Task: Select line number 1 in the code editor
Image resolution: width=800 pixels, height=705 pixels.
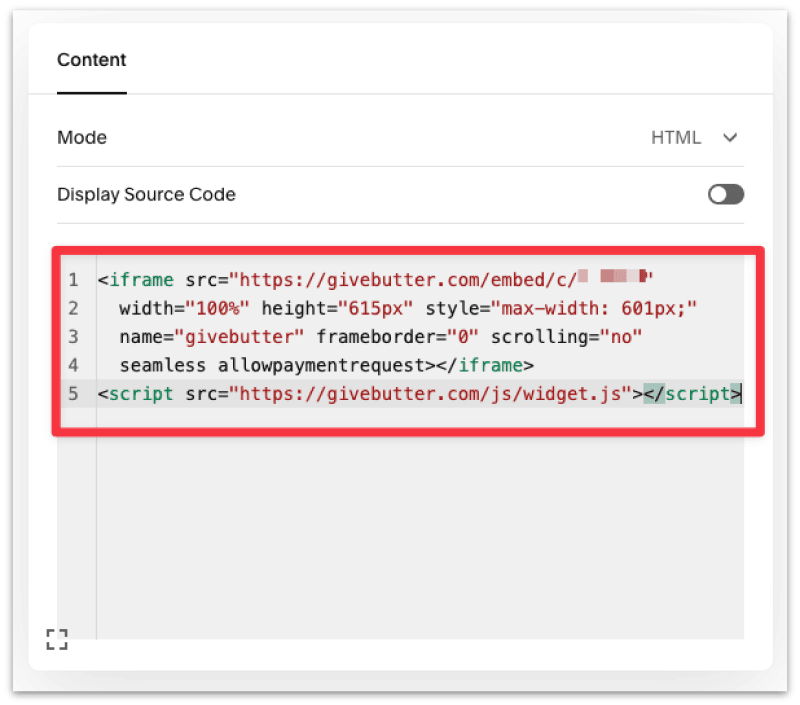Action: tap(73, 280)
